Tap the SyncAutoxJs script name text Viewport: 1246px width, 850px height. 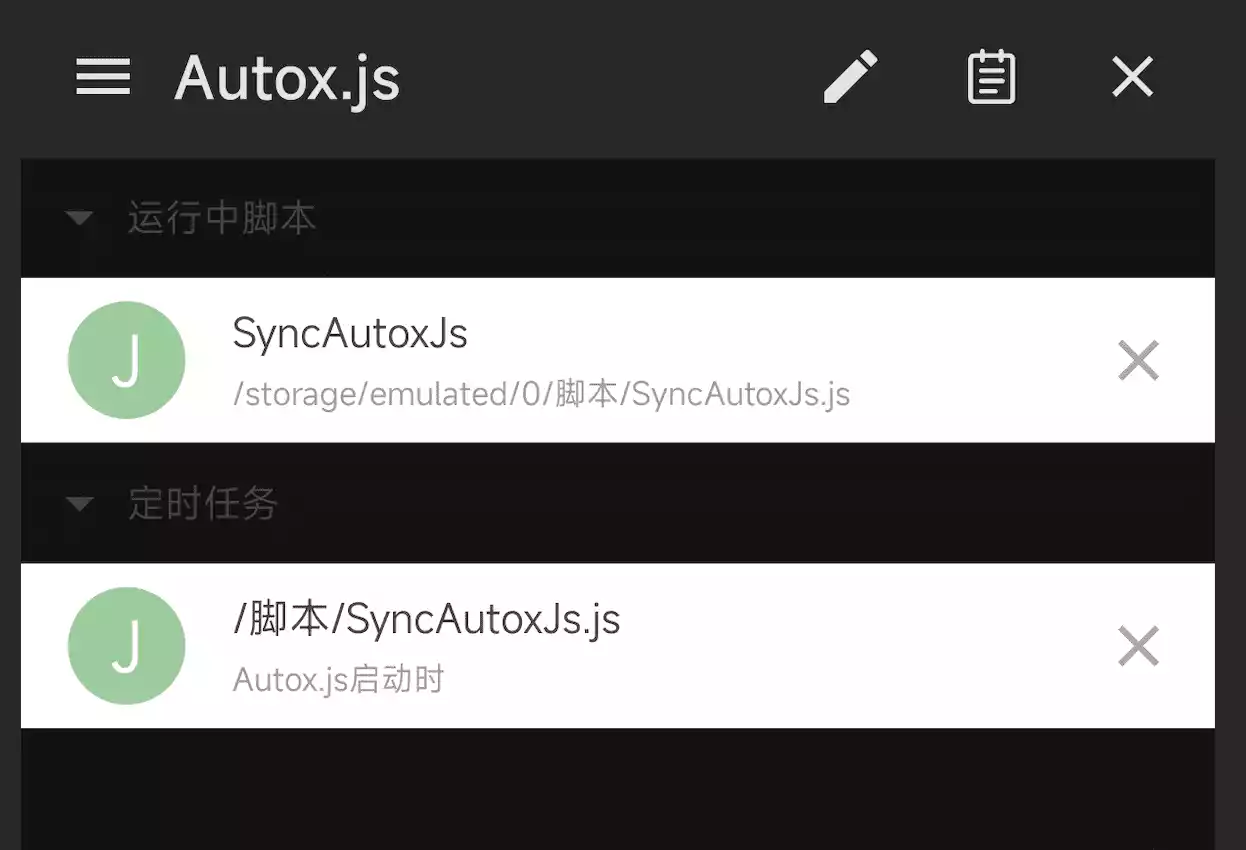coord(350,334)
